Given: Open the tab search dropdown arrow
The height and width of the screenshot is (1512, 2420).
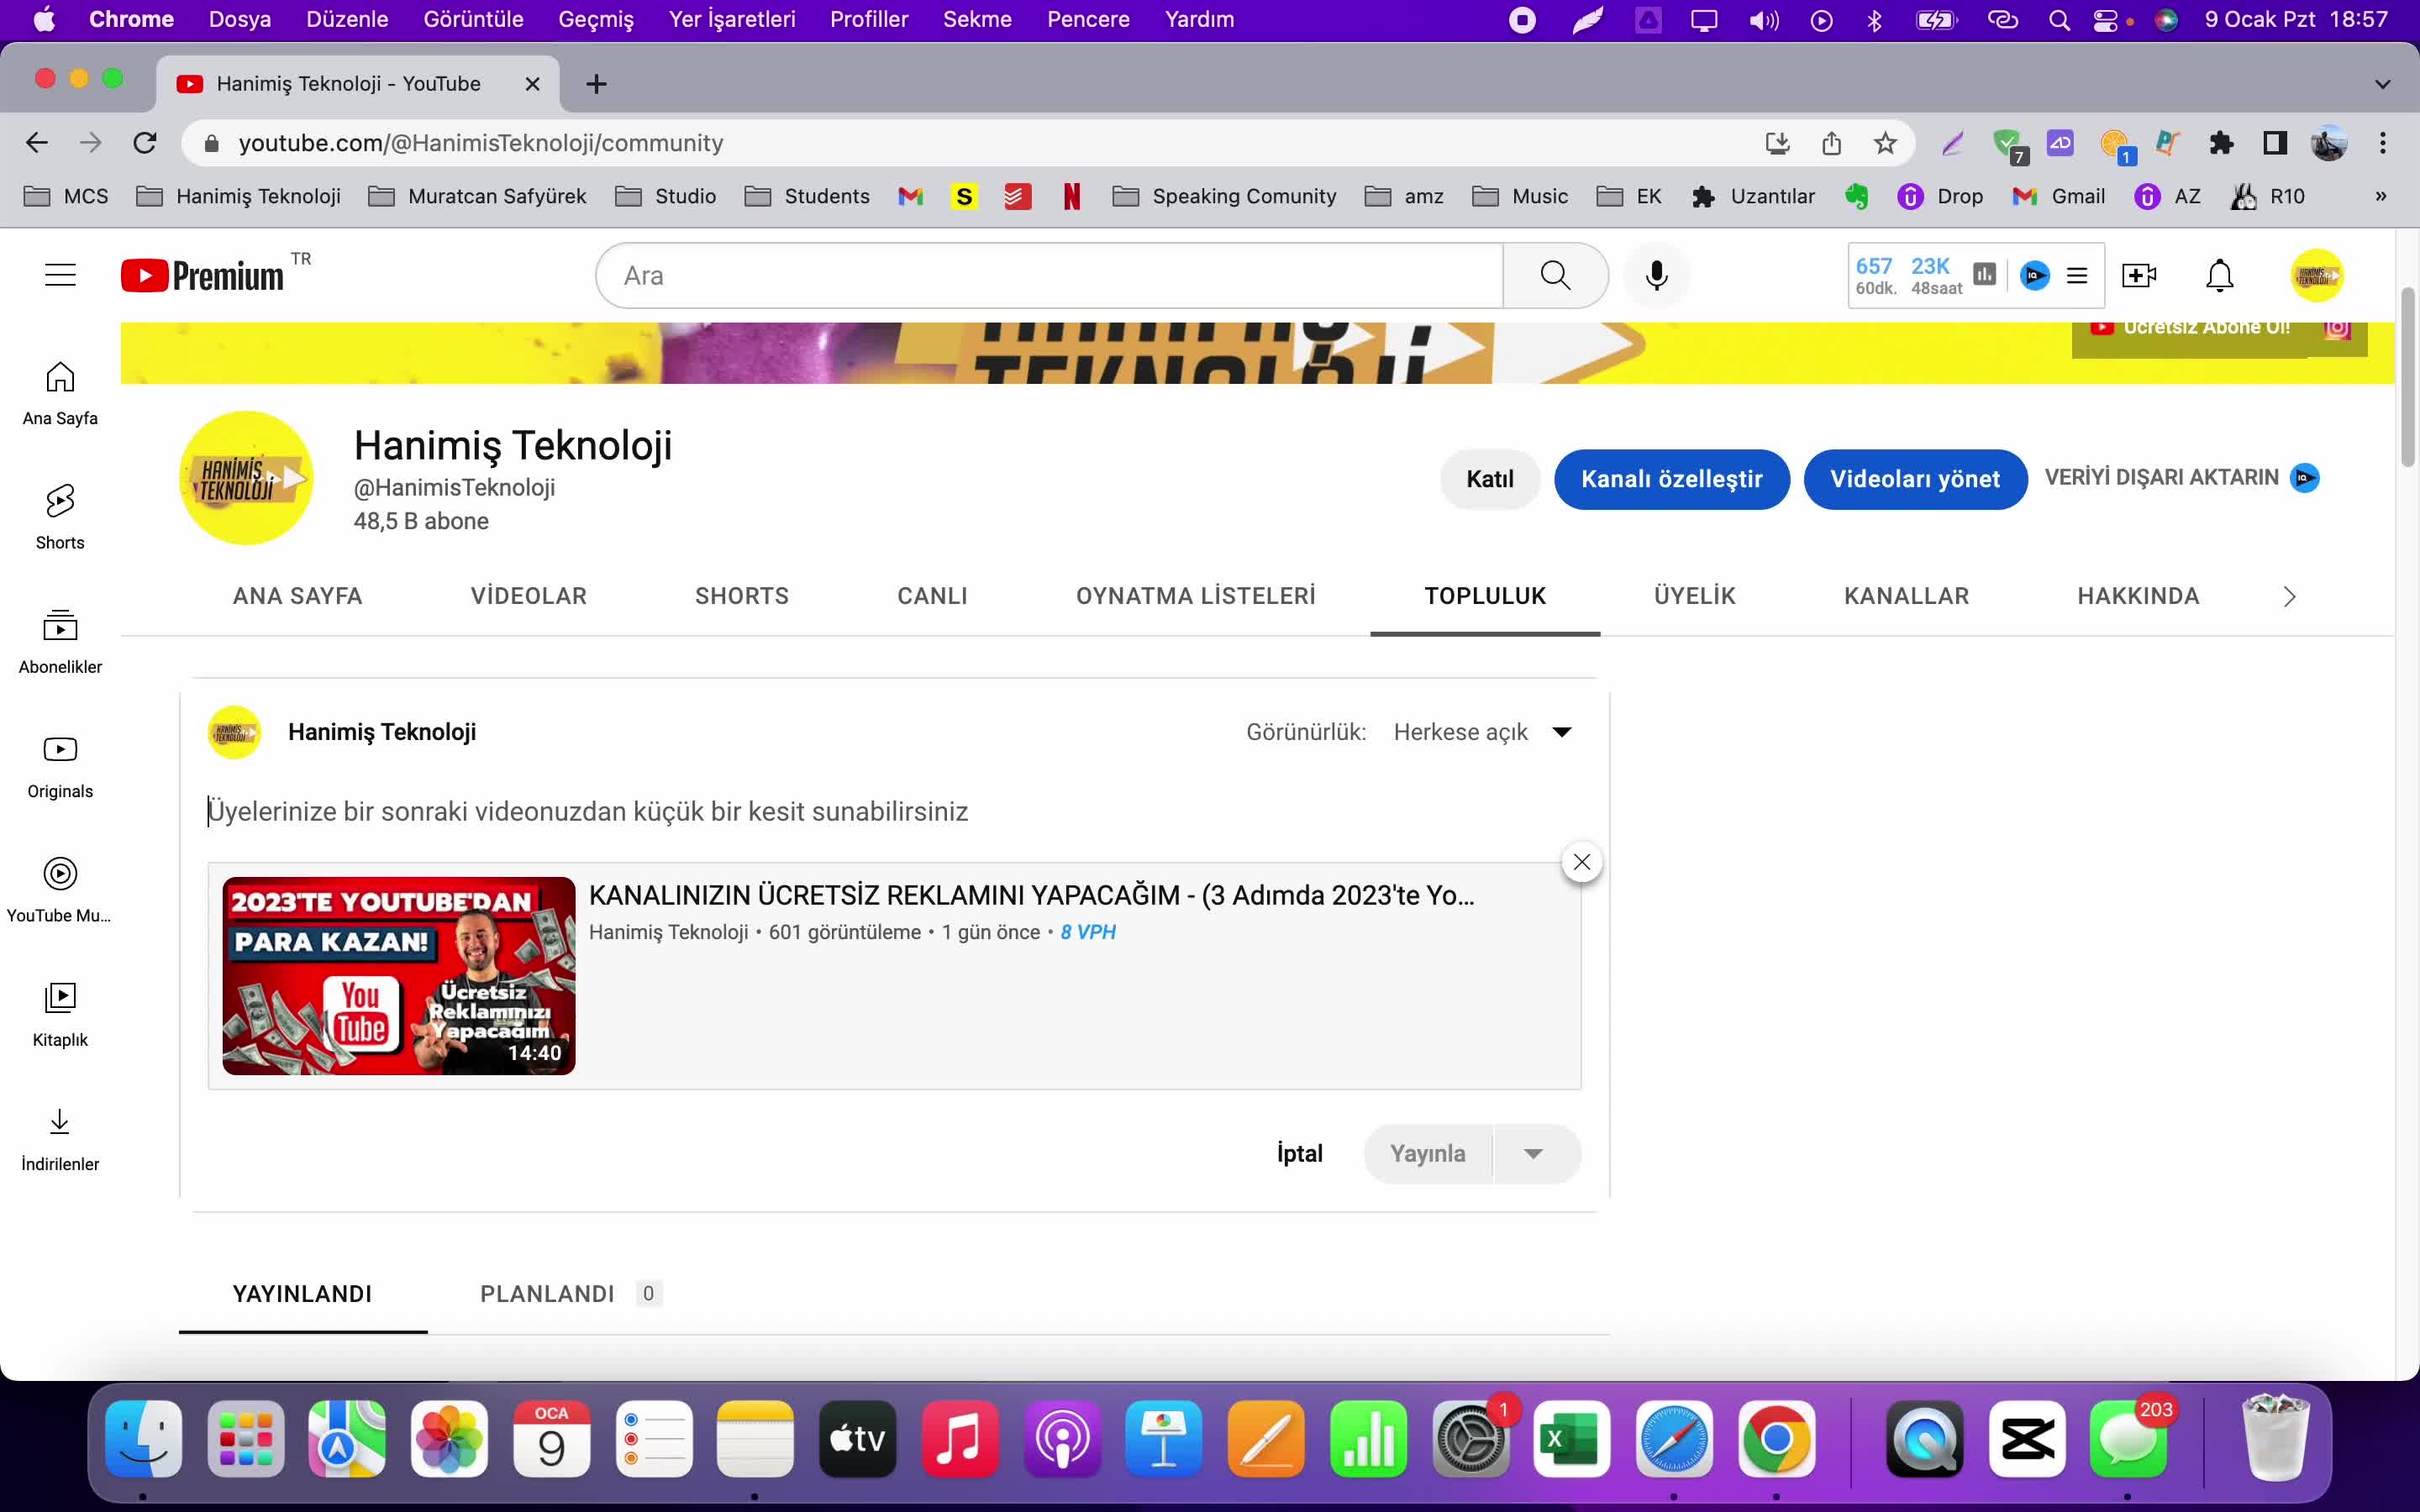Looking at the screenshot, I should (x=2382, y=84).
